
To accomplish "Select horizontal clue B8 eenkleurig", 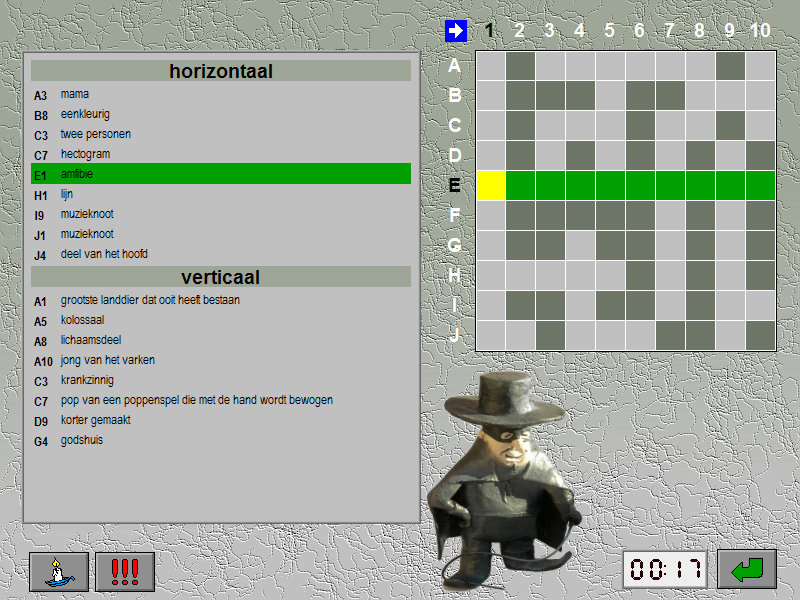I will [221, 114].
